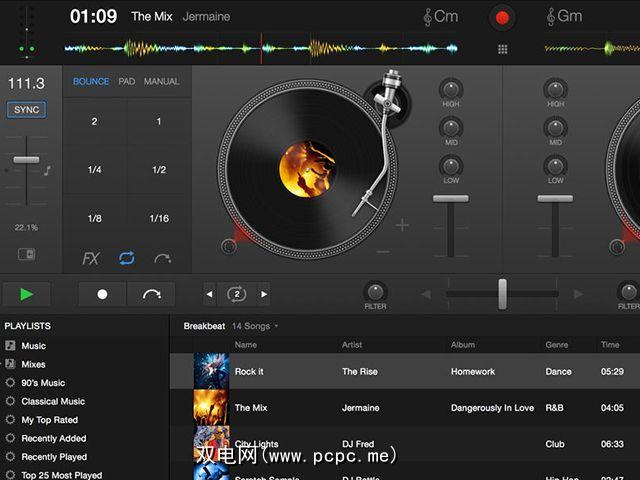Click the blue loop icon beside FX

click(126, 258)
